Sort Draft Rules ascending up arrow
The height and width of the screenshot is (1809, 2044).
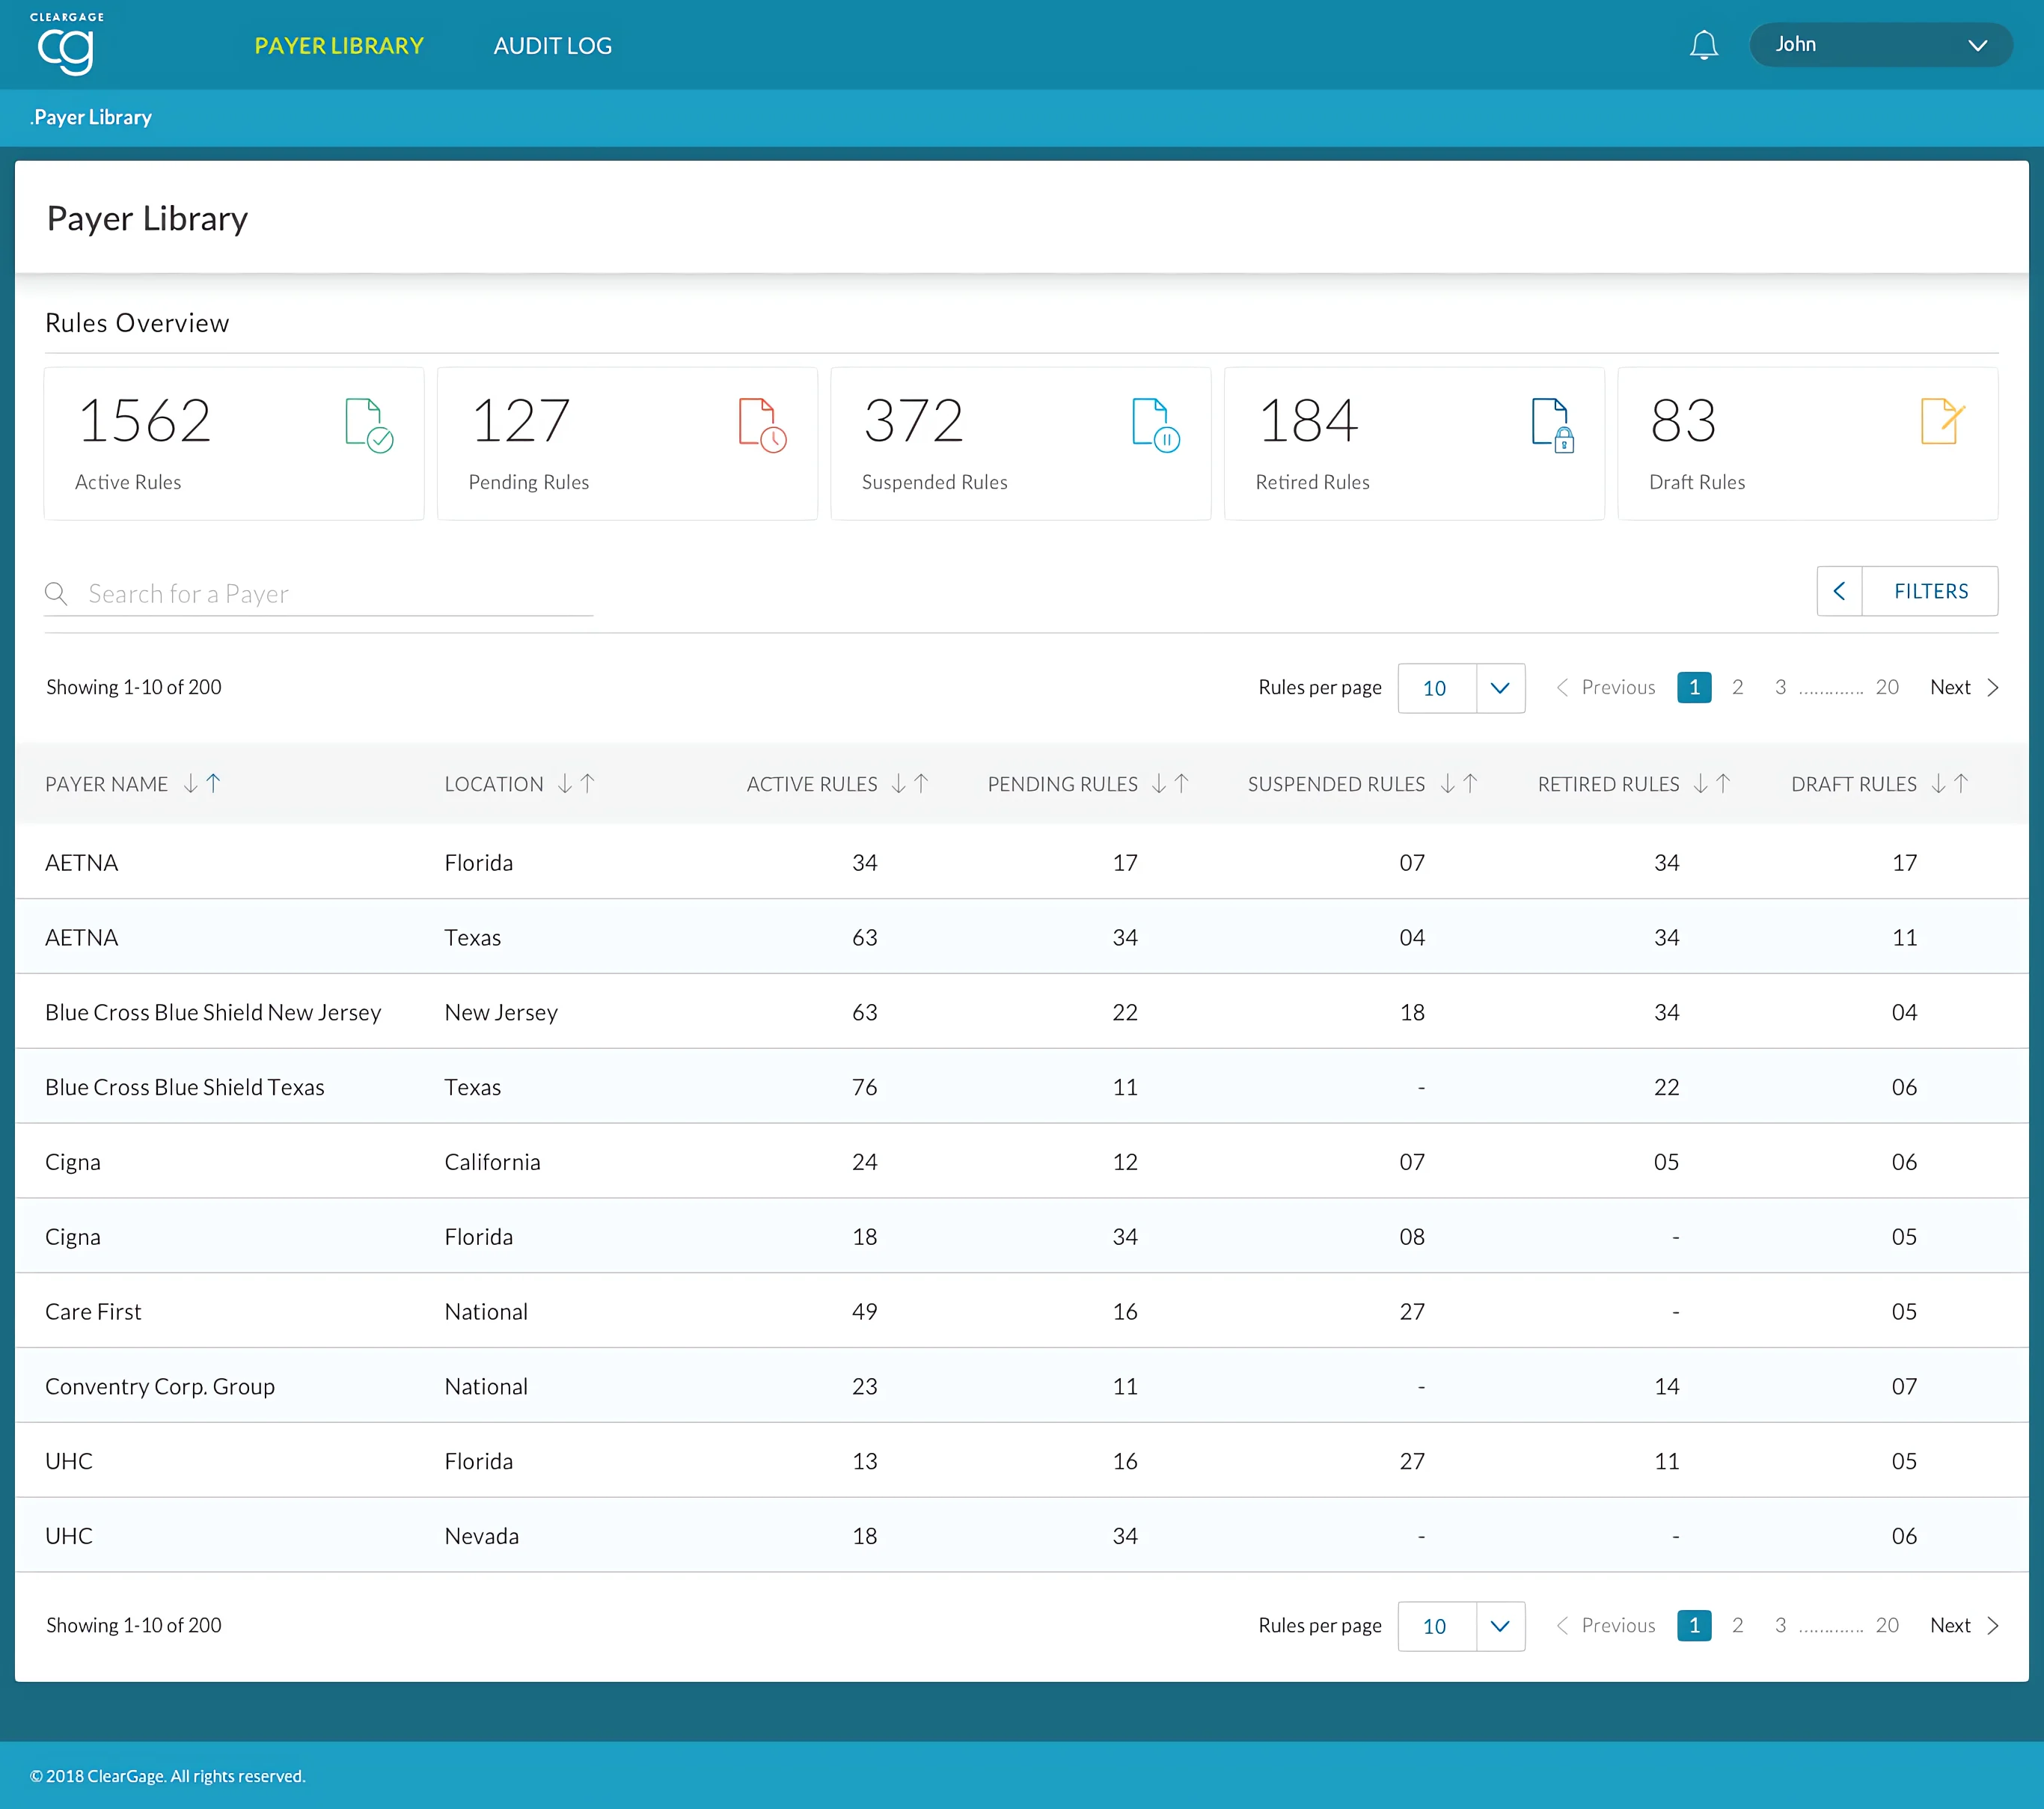[1961, 784]
